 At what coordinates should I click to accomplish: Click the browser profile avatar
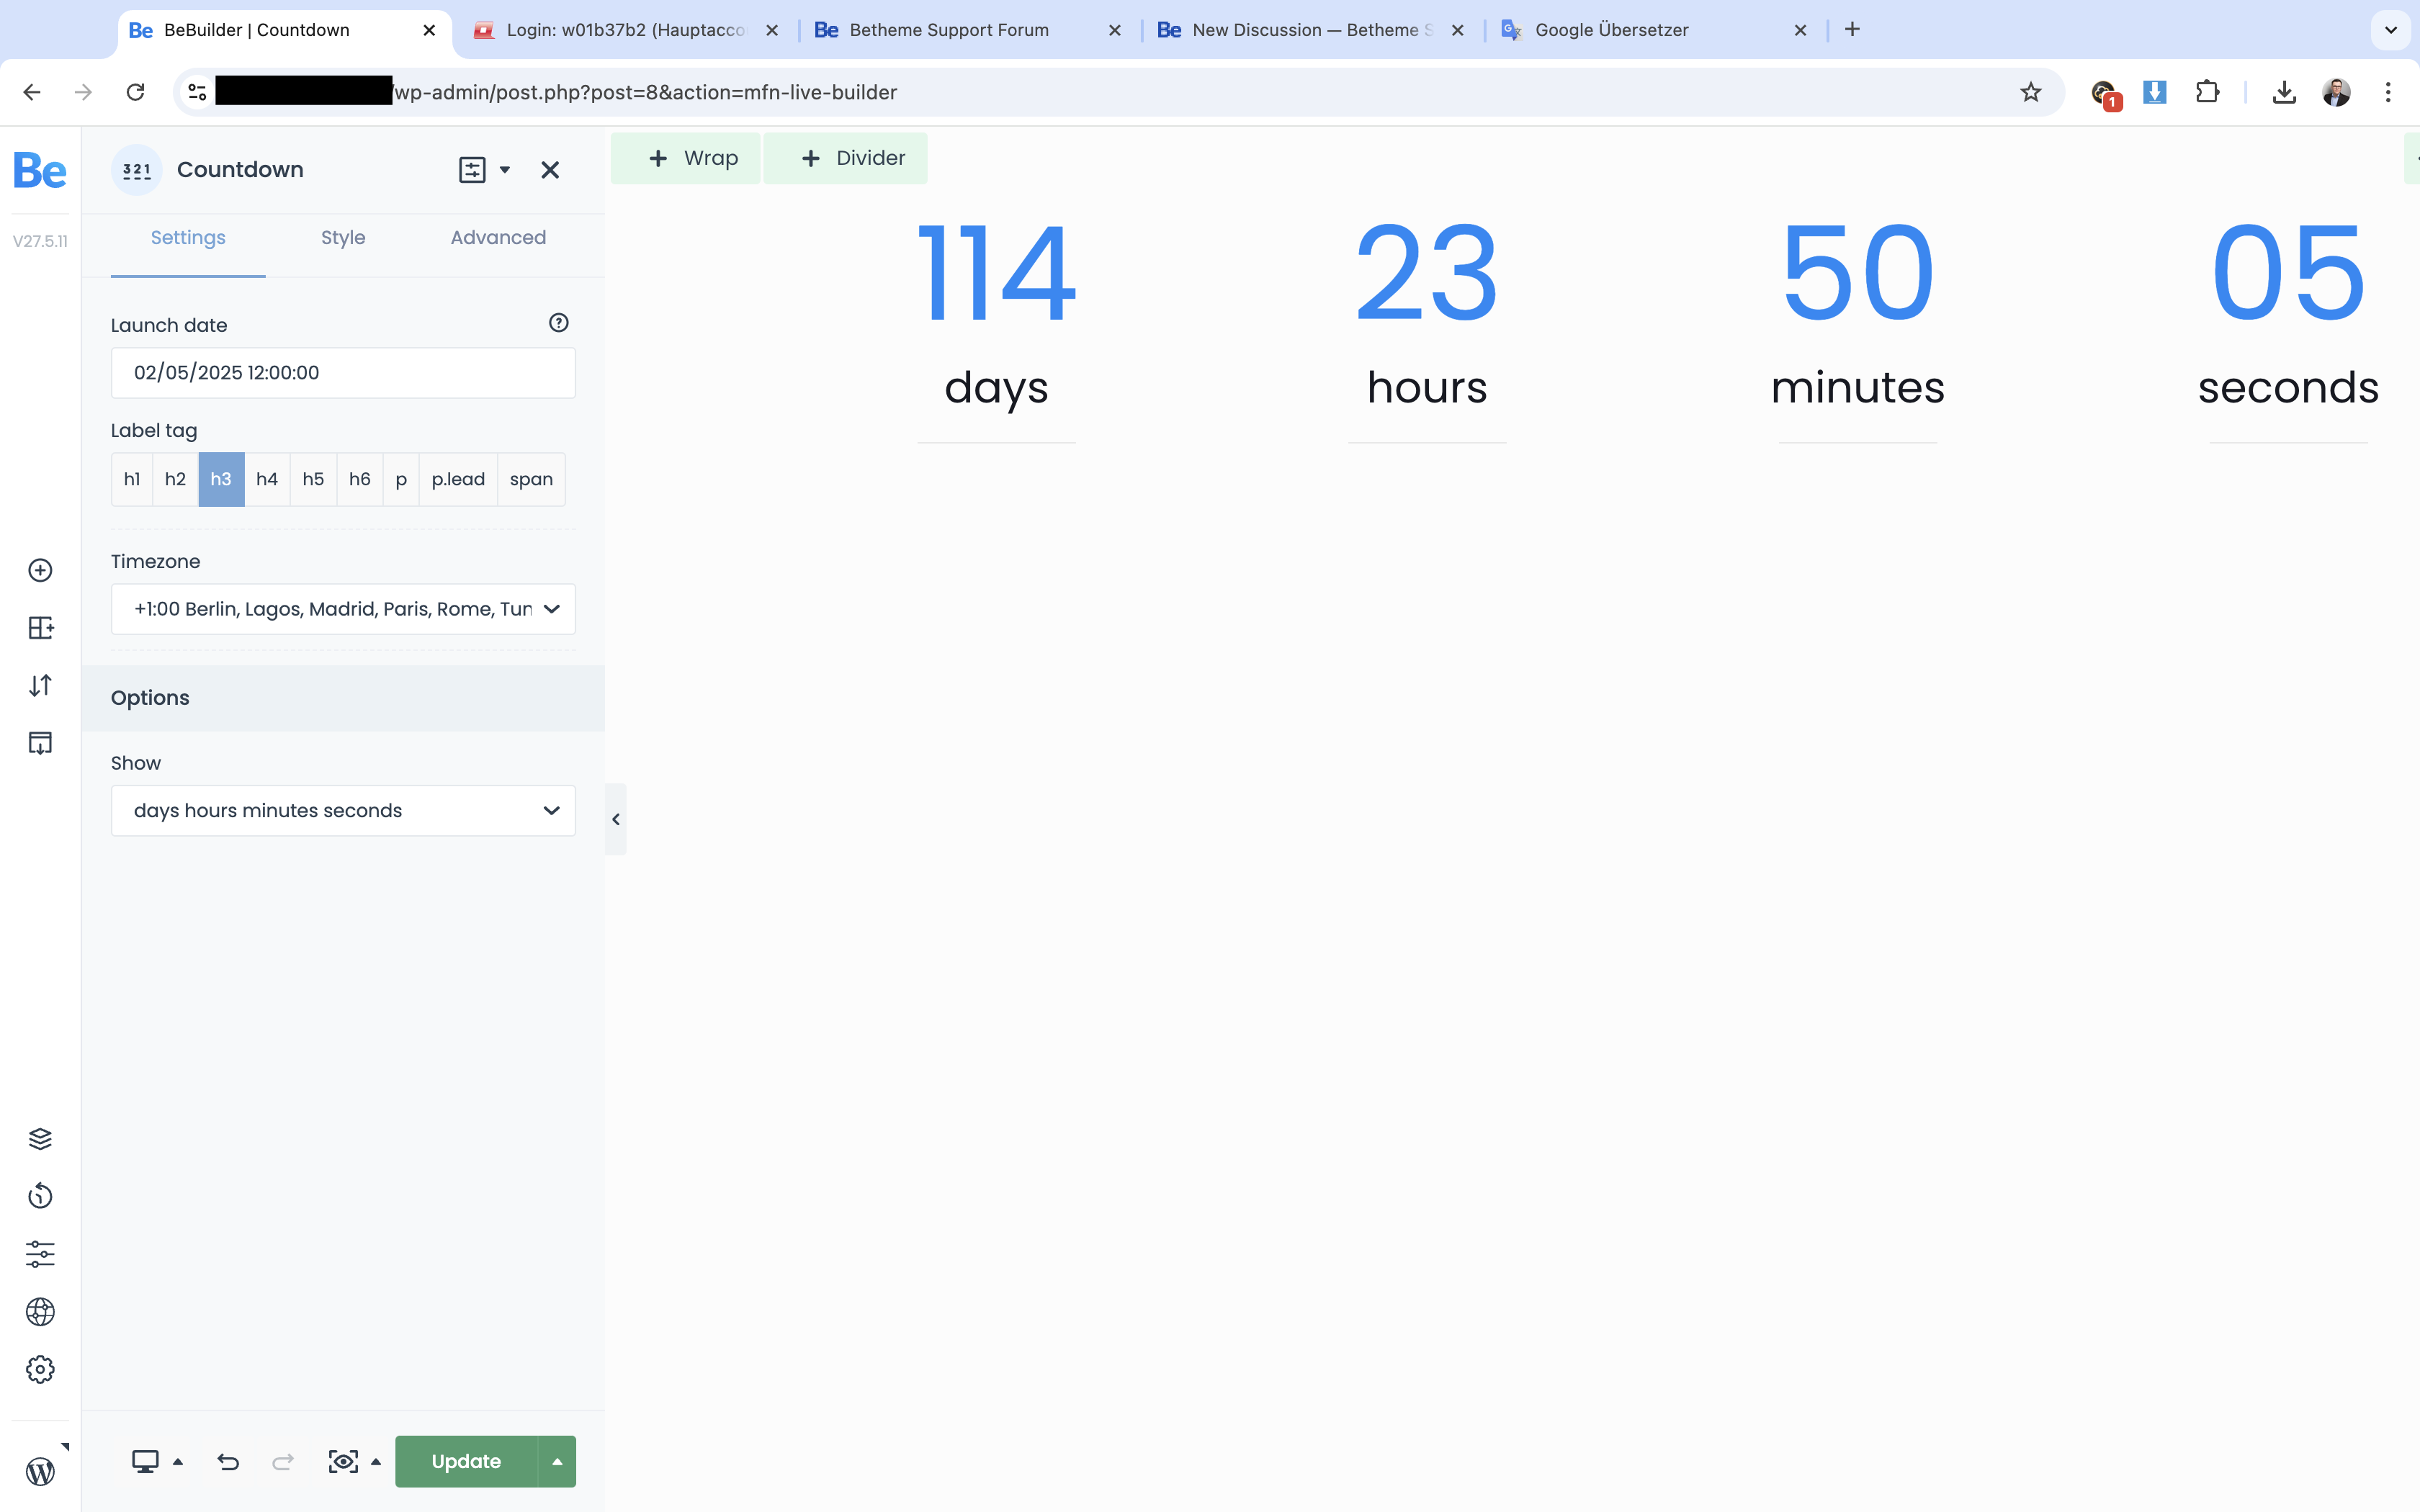coord(2336,92)
